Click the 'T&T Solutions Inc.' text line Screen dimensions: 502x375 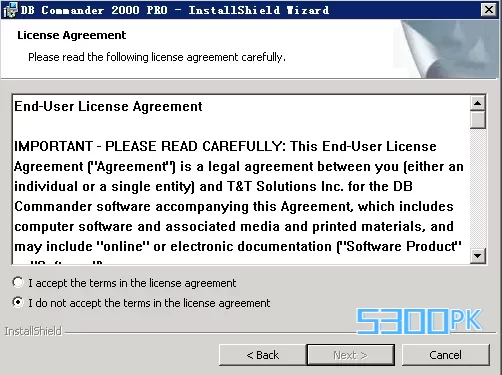tap(213, 186)
